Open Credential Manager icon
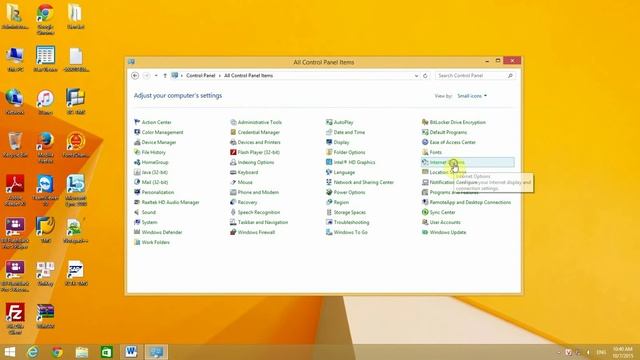Viewport: 640px width, 360px height. [233, 132]
